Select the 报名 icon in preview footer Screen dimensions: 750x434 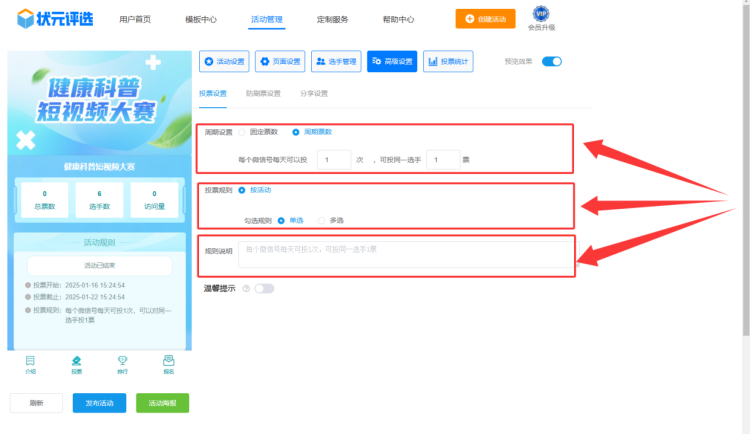point(168,362)
